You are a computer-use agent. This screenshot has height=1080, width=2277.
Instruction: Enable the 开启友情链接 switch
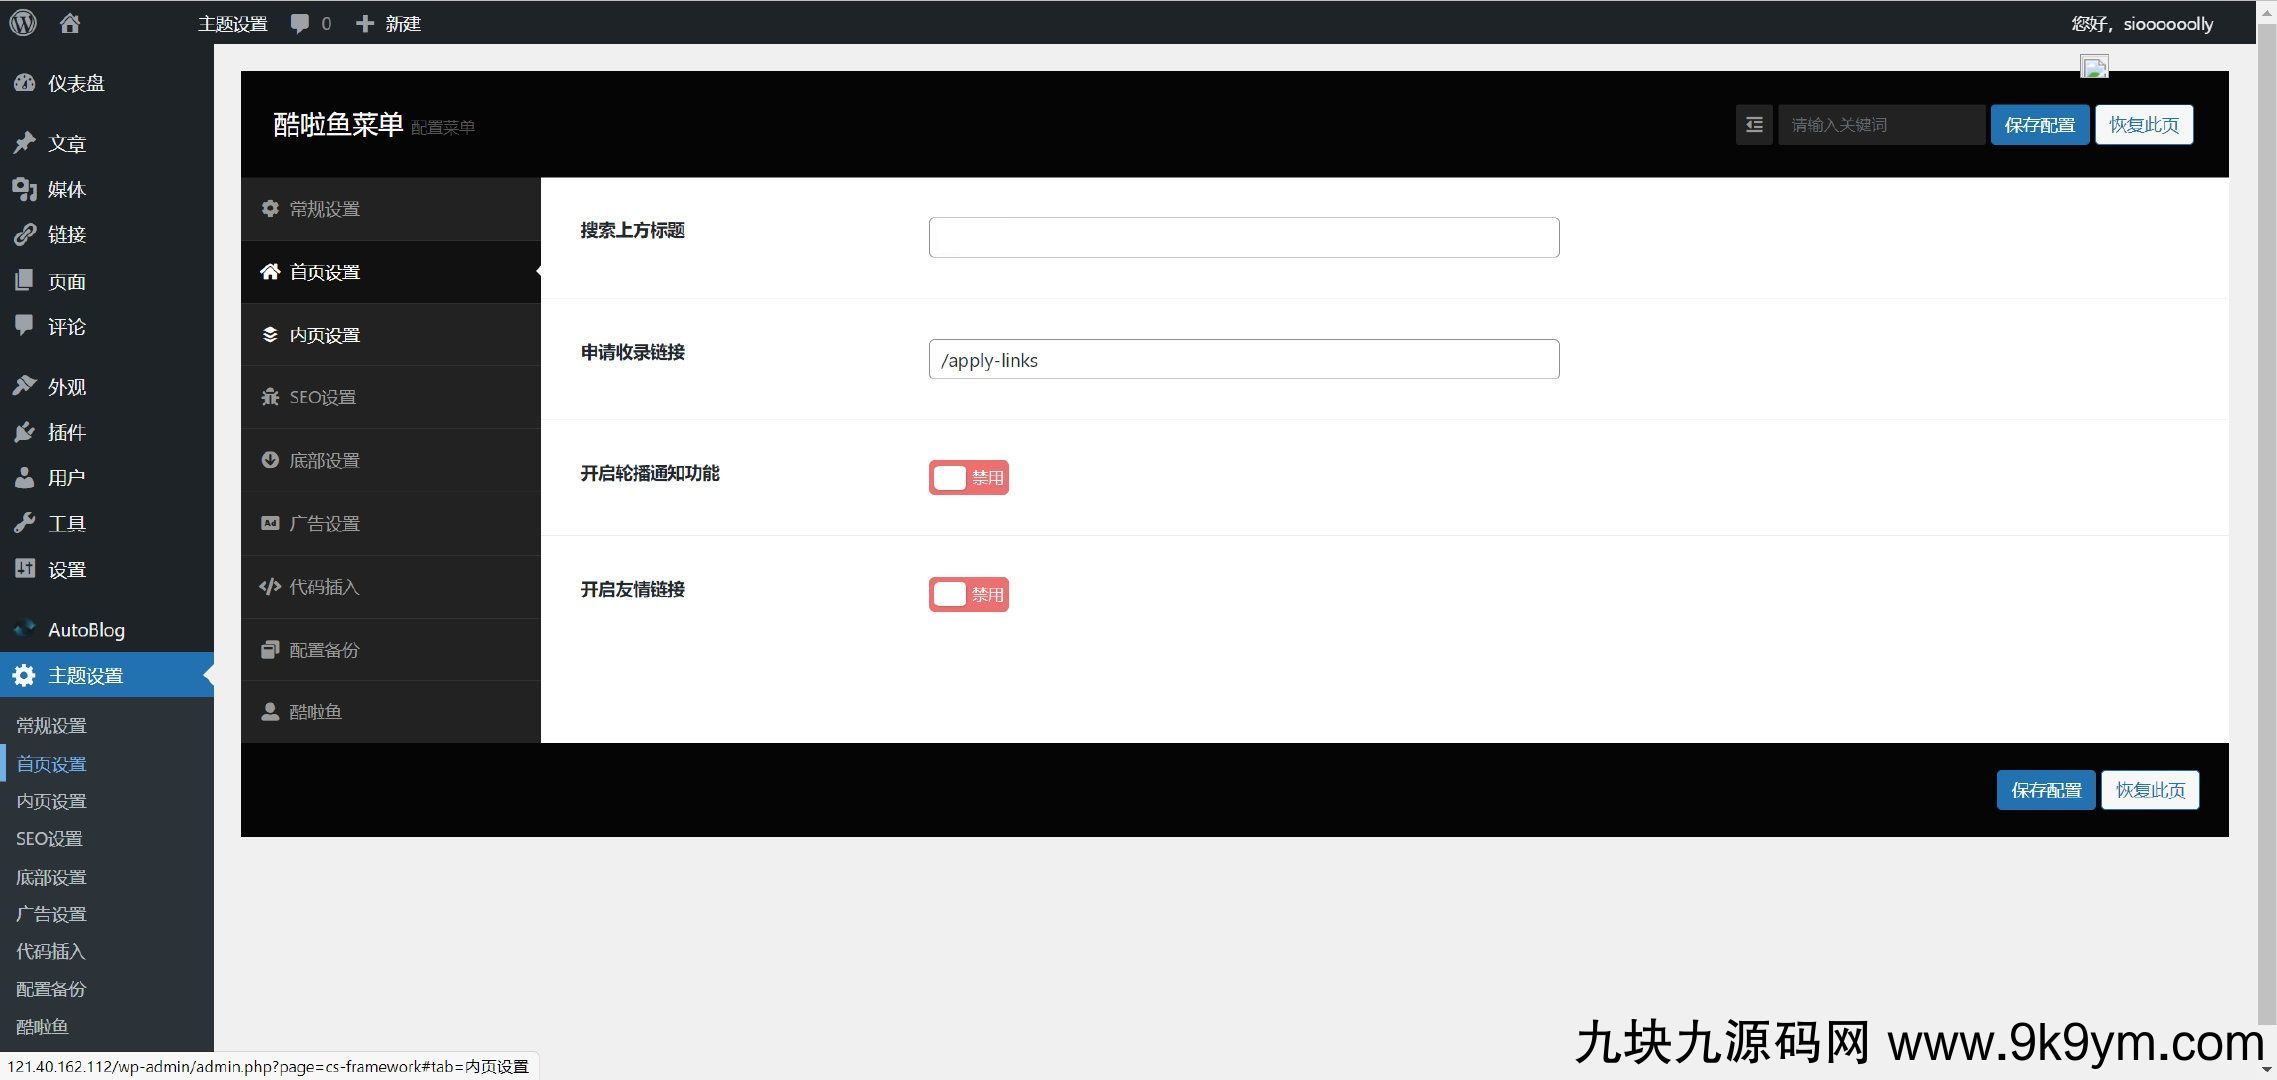968,594
